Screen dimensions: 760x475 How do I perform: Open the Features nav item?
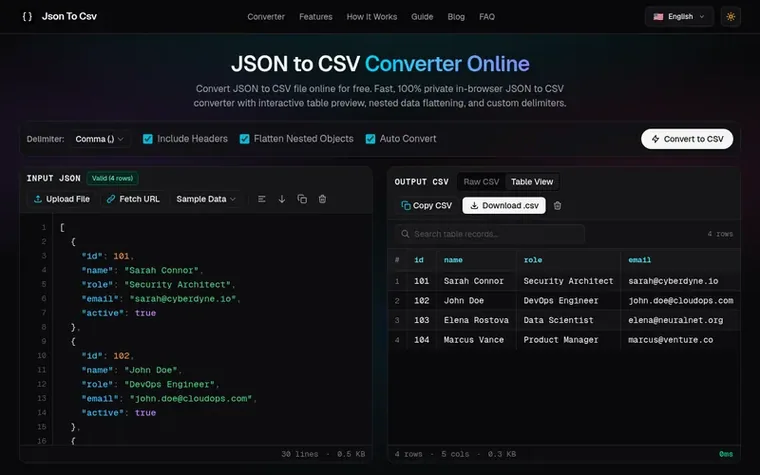coord(316,16)
